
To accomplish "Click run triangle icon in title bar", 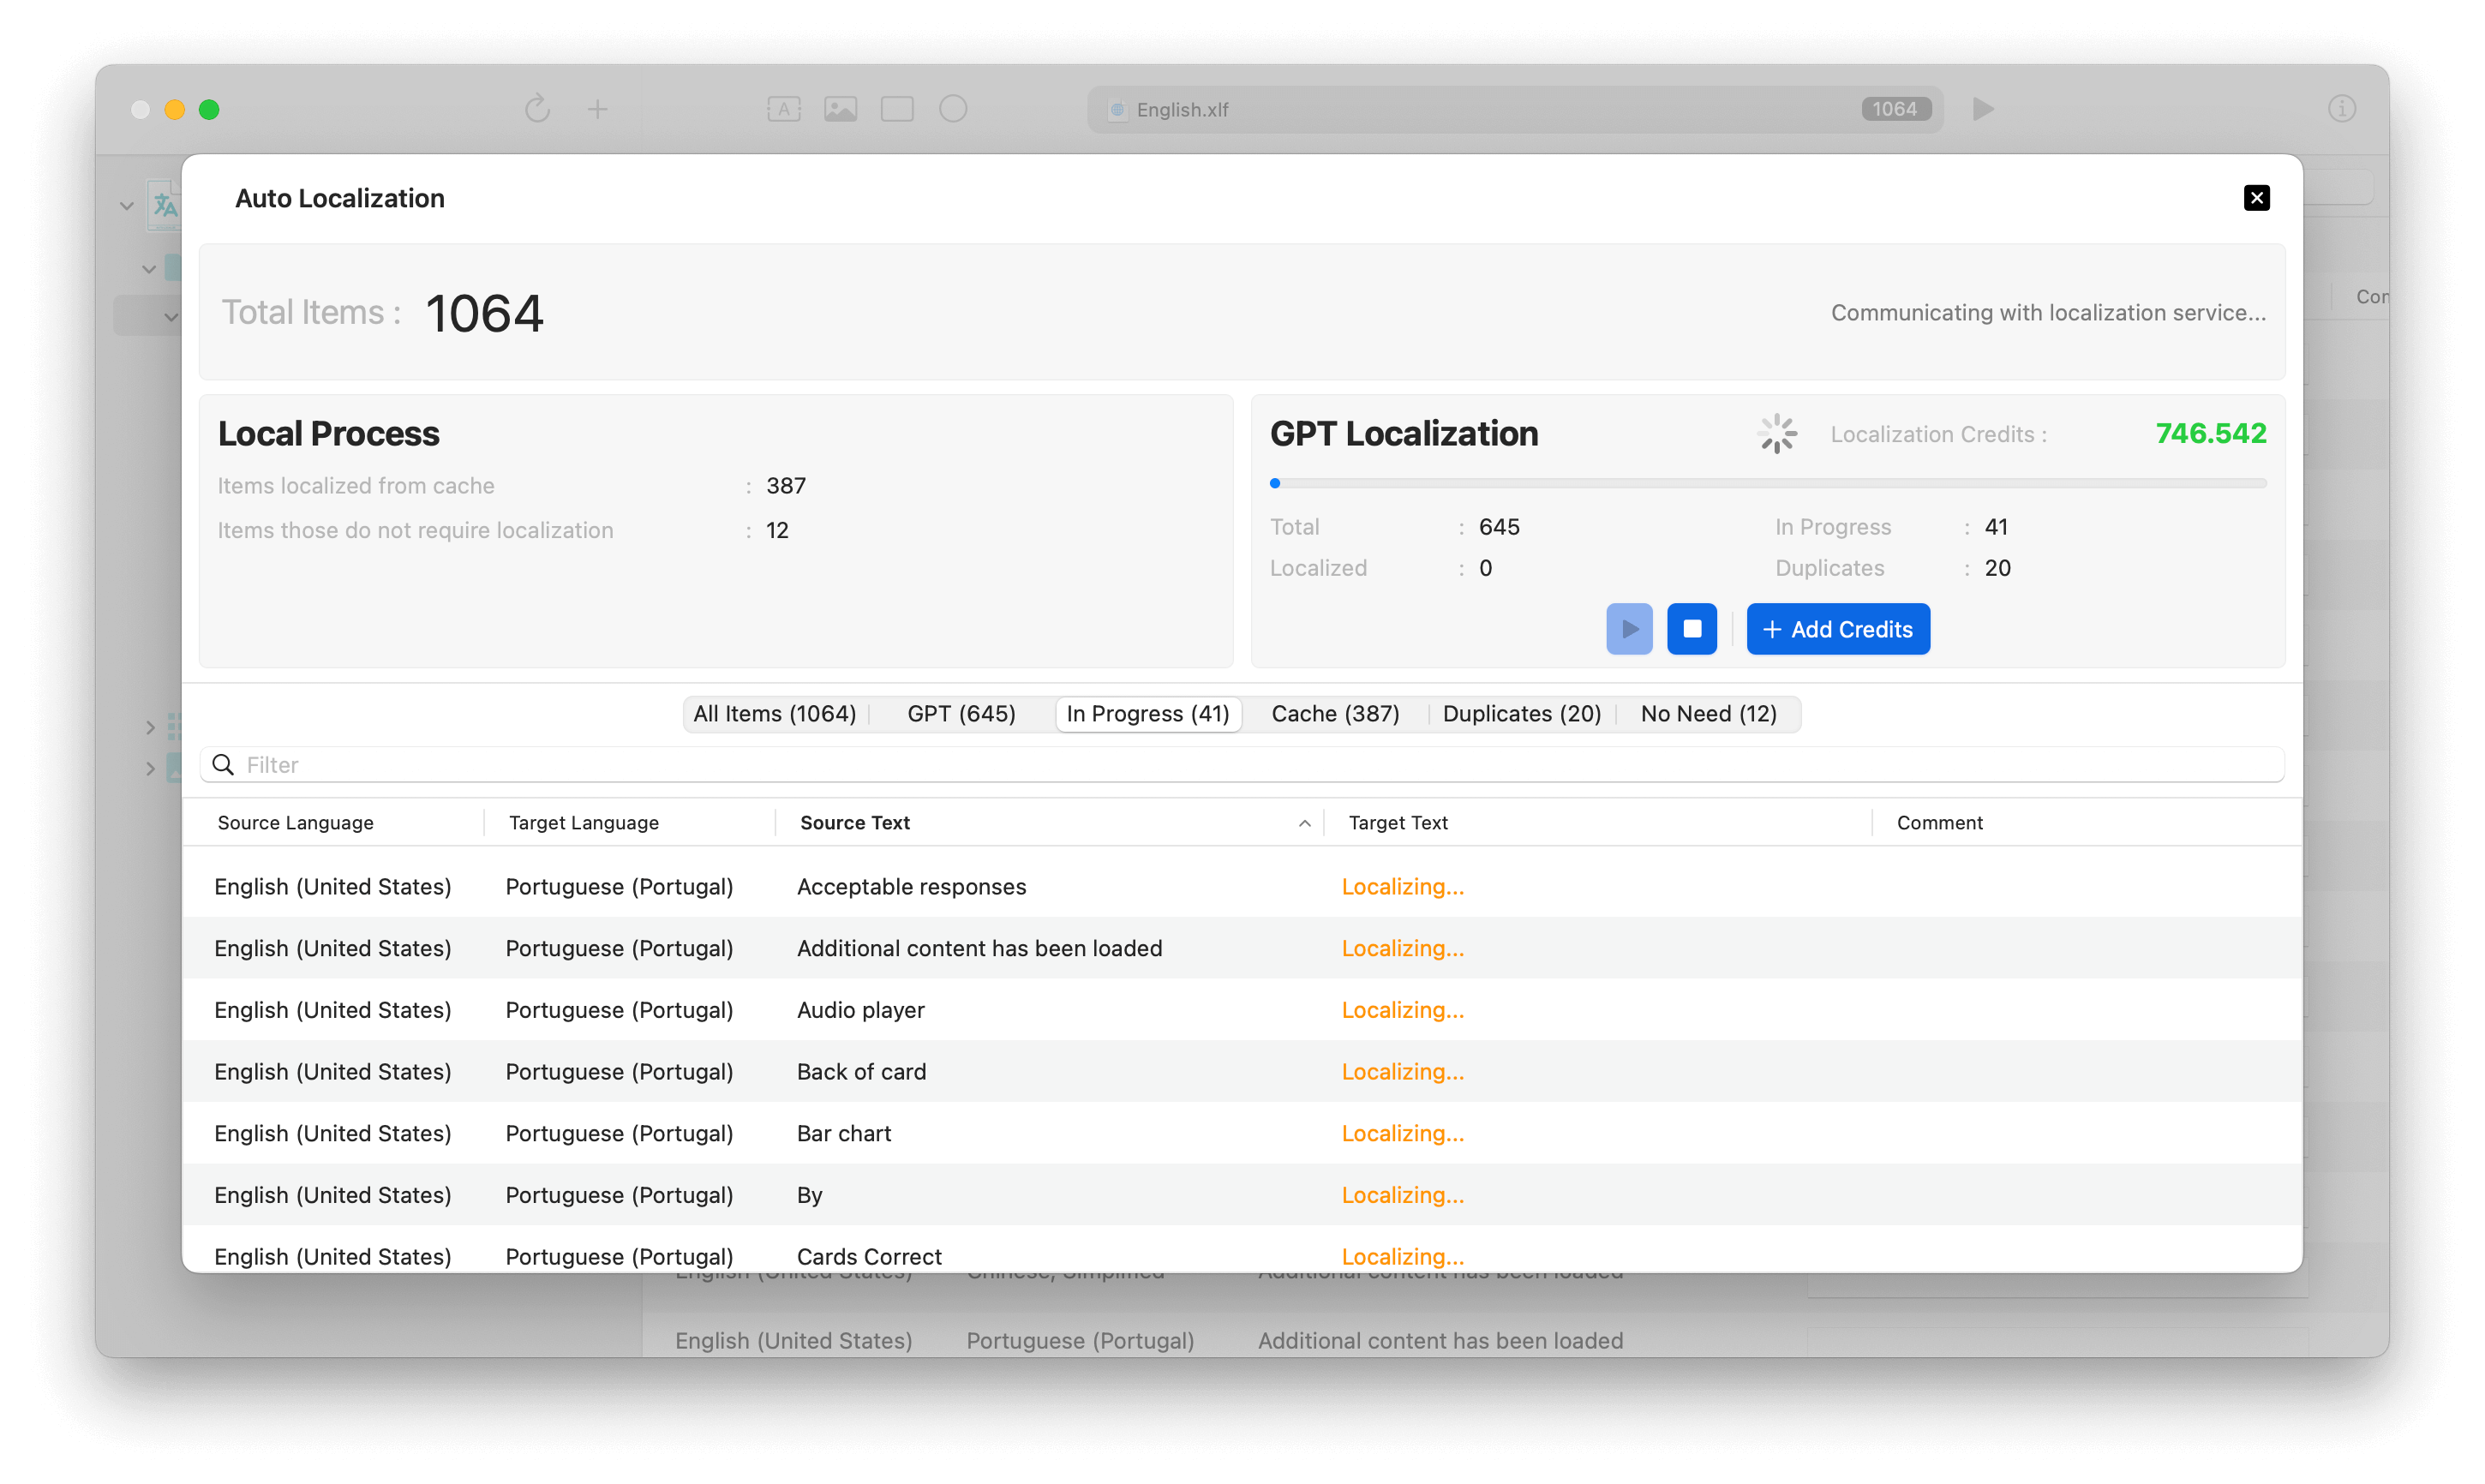I will pyautogui.click(x=1983, y=109).
